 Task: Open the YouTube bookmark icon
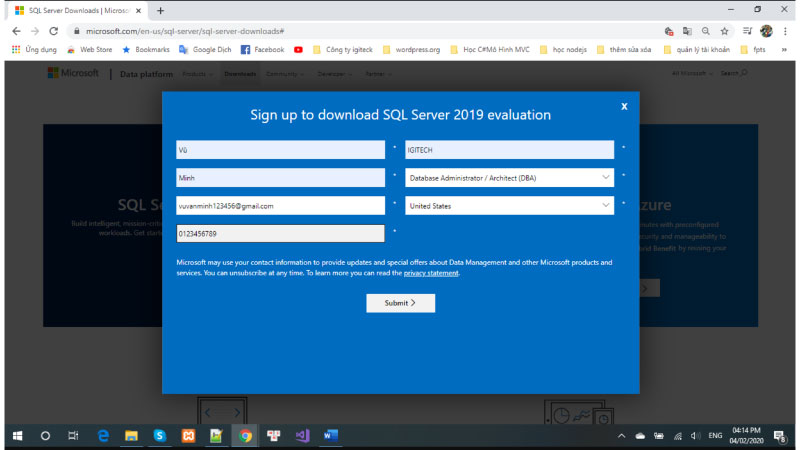click(x=298, y=49)
